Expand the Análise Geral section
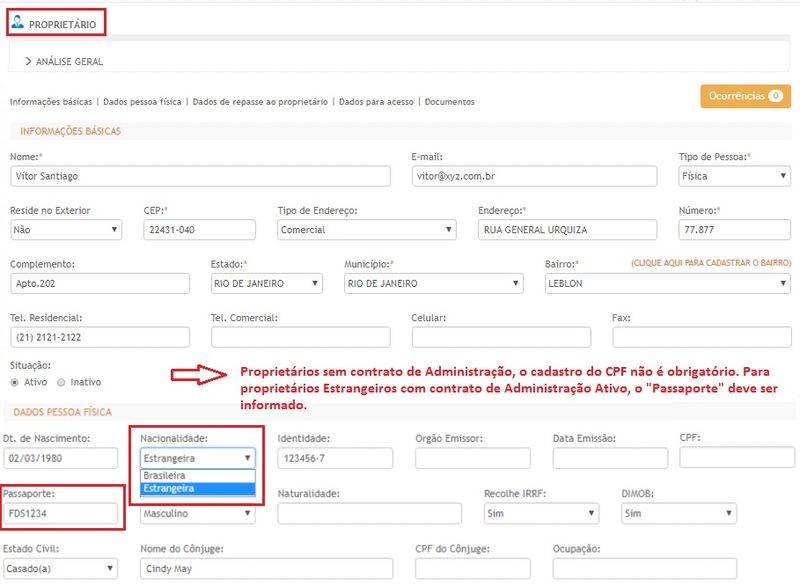 (64, 61)
